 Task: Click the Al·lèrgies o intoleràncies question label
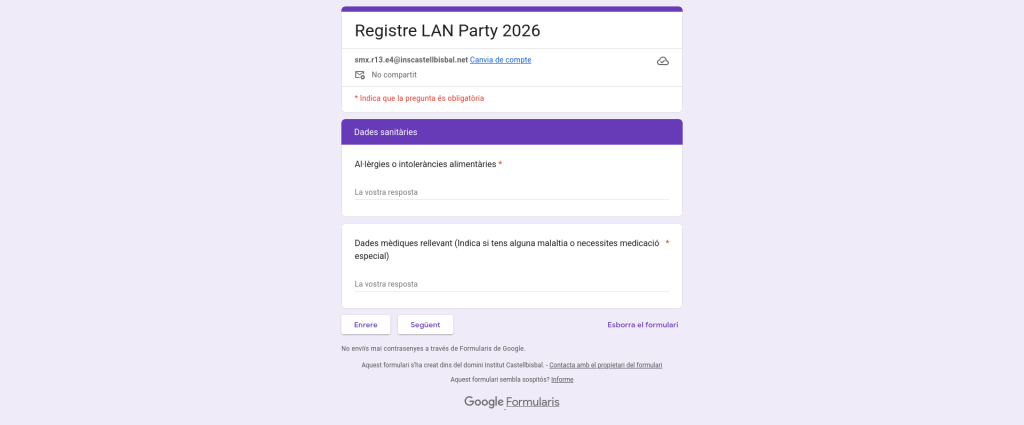click(425, 164)
